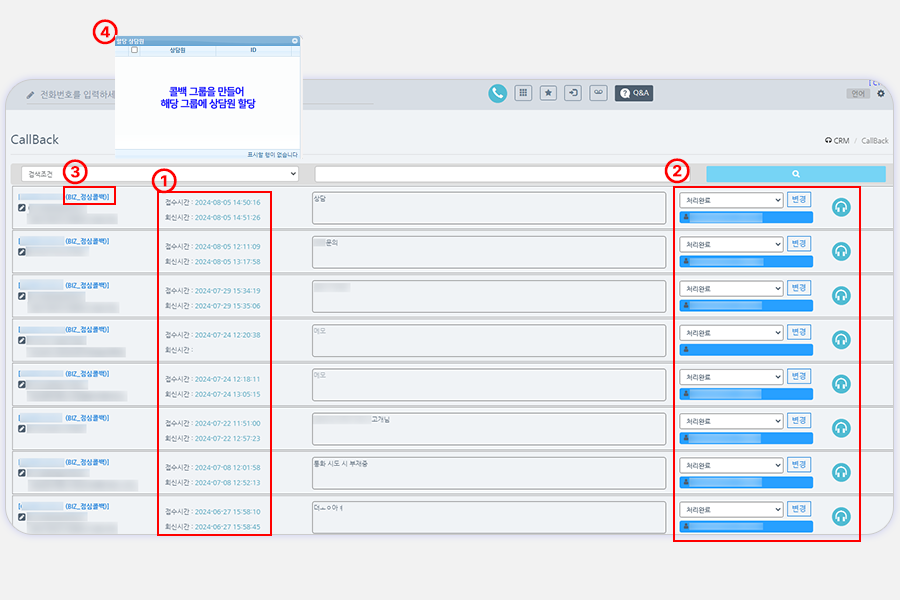Screen dimensions: 900x600
Task: Click the memo textbox containing 통화 시도 시 부재중
Action: (488, 473)
